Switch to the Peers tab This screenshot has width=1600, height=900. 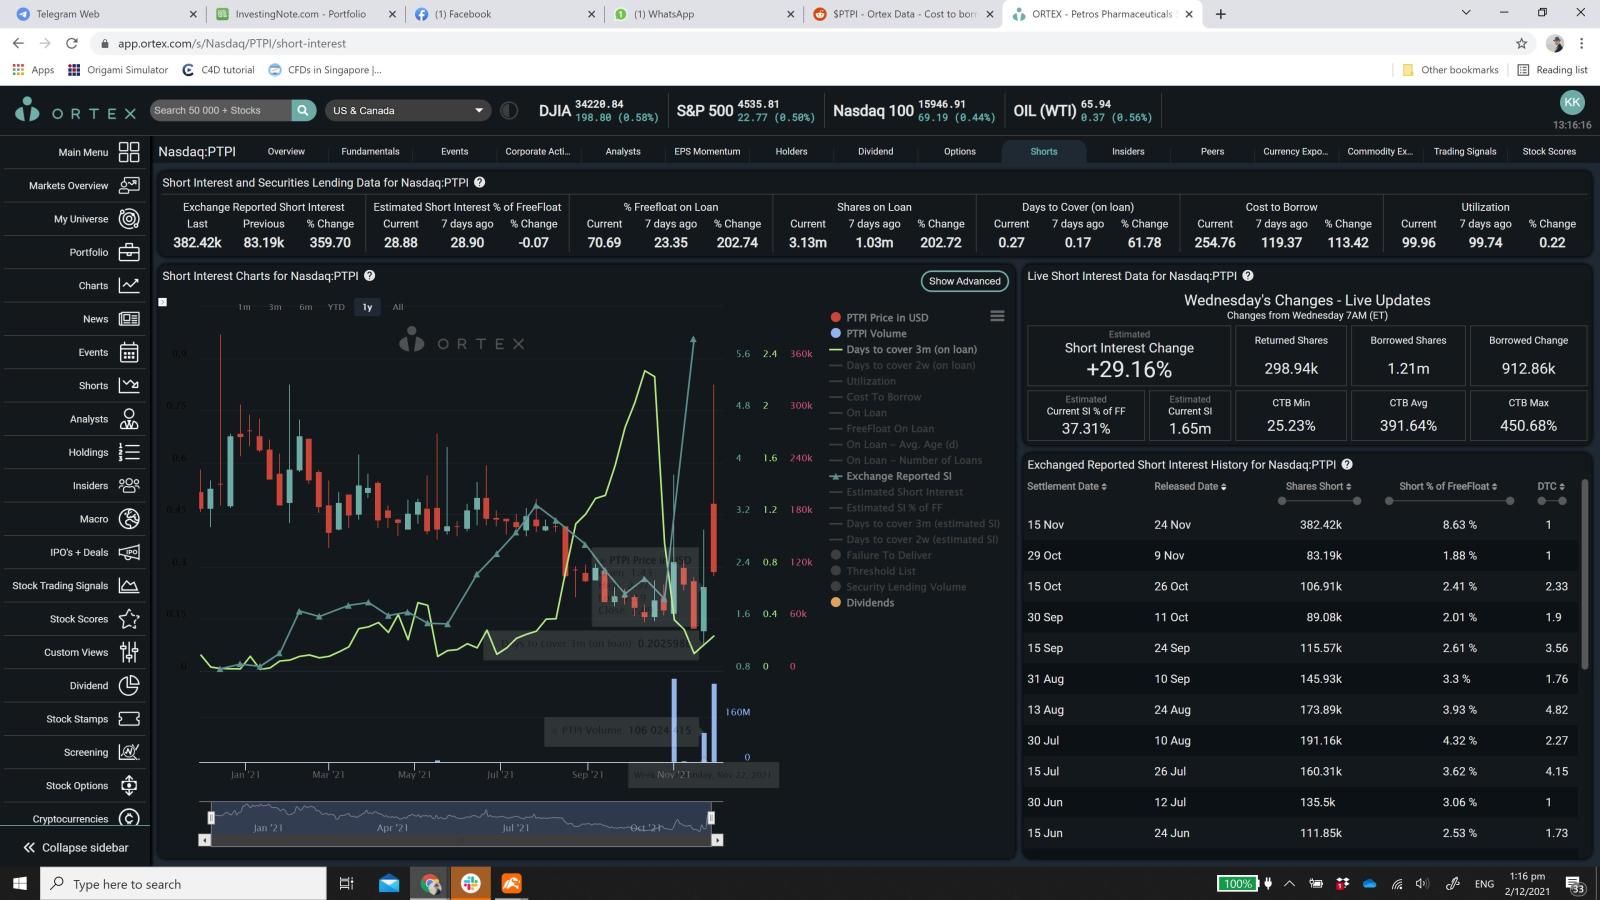(1212, 152)
